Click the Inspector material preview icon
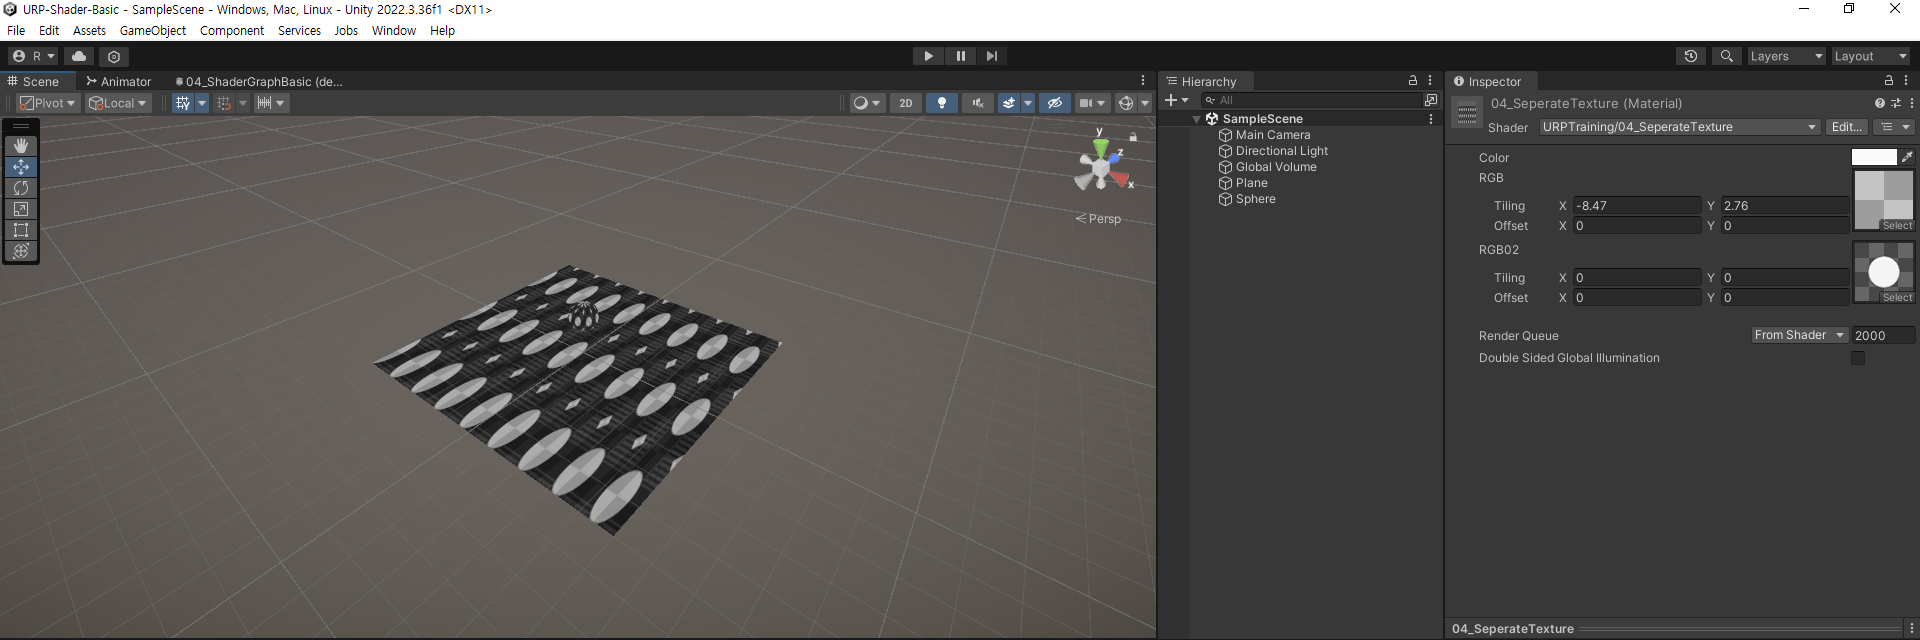 point(1467,114)
